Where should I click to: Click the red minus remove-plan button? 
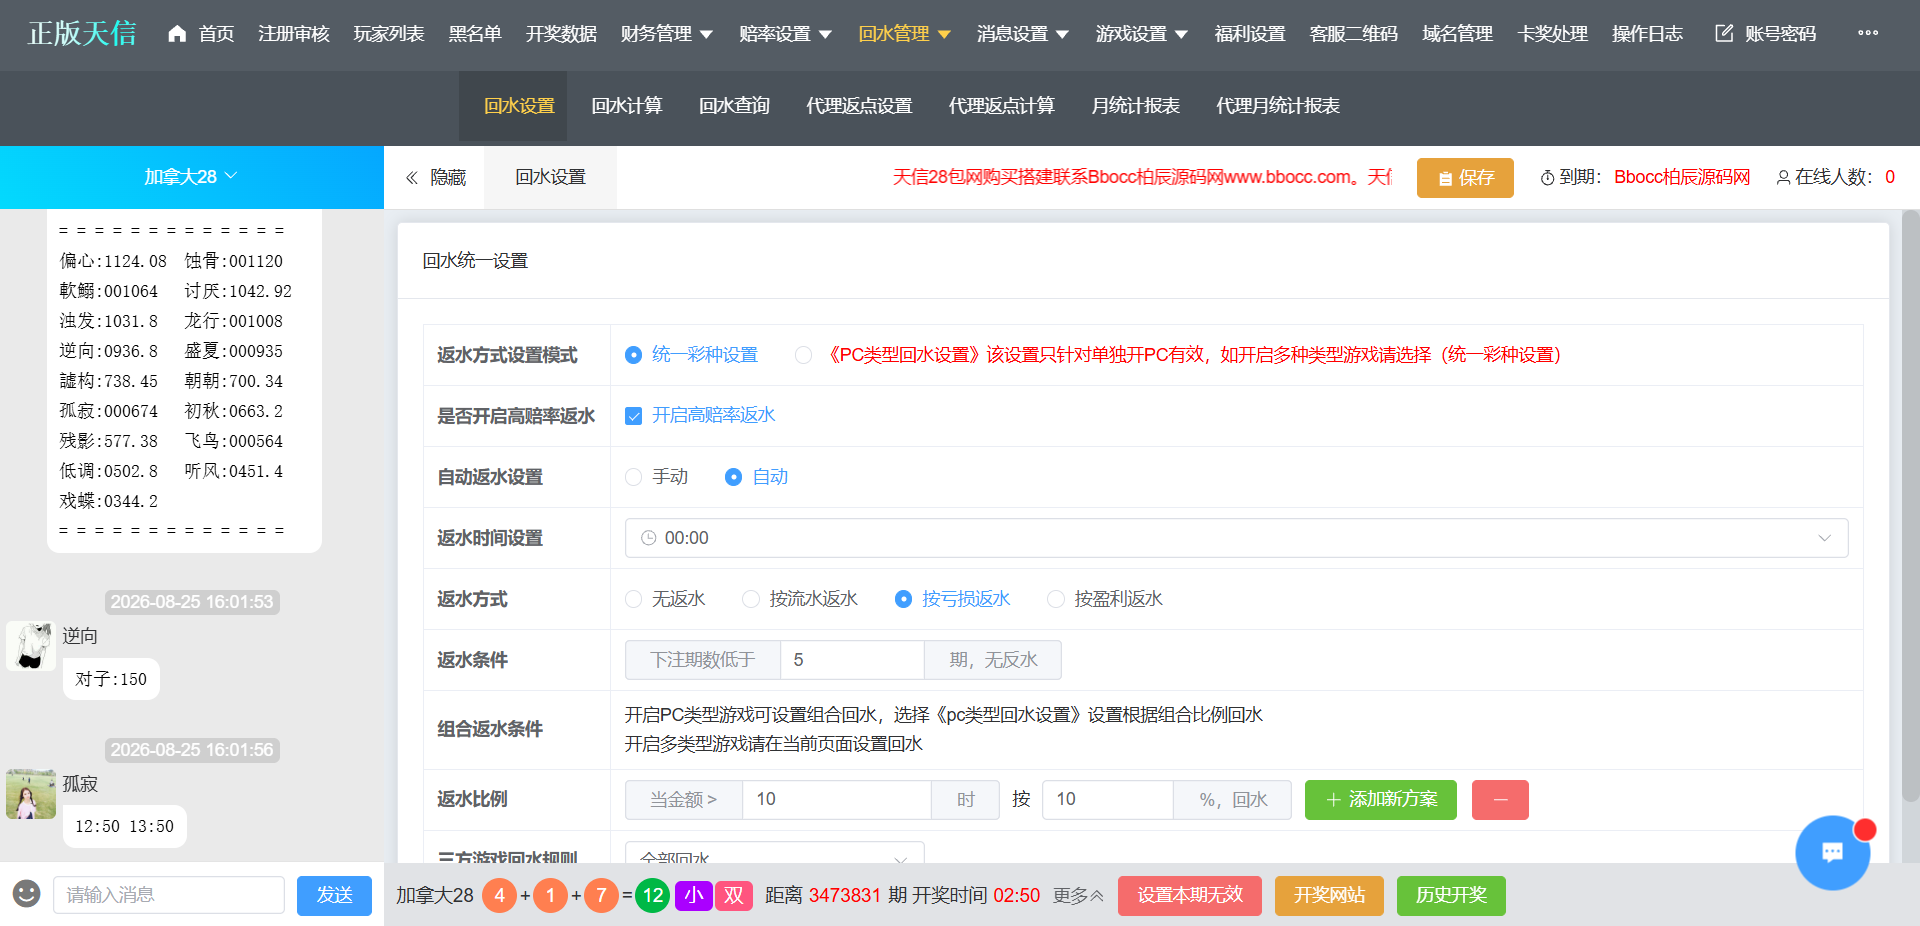point(1500,800)
